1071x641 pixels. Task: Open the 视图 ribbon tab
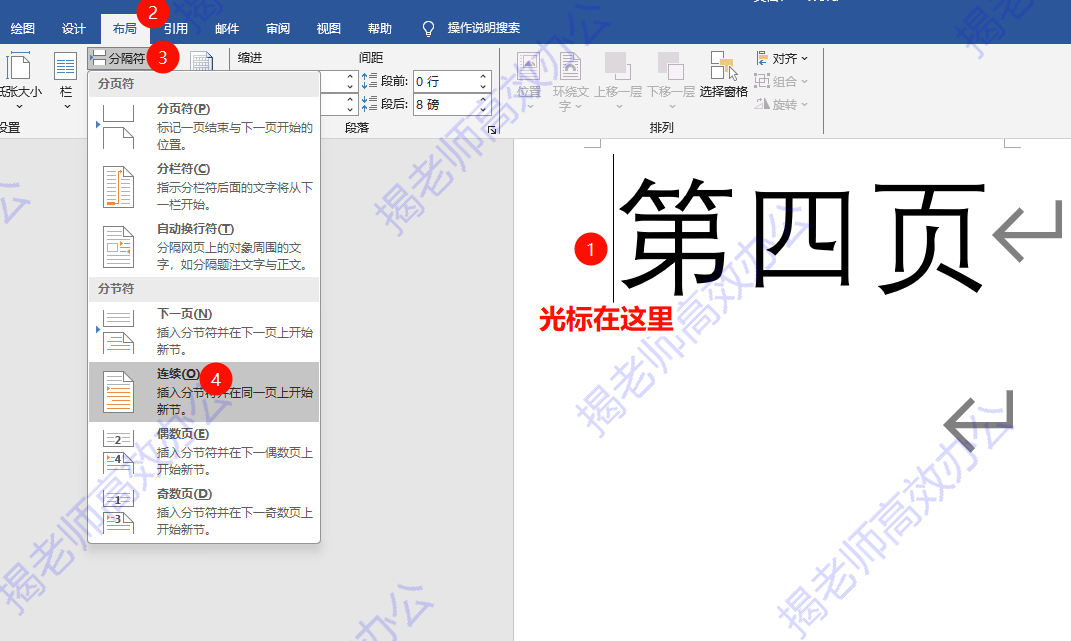(x=329, y=28)
